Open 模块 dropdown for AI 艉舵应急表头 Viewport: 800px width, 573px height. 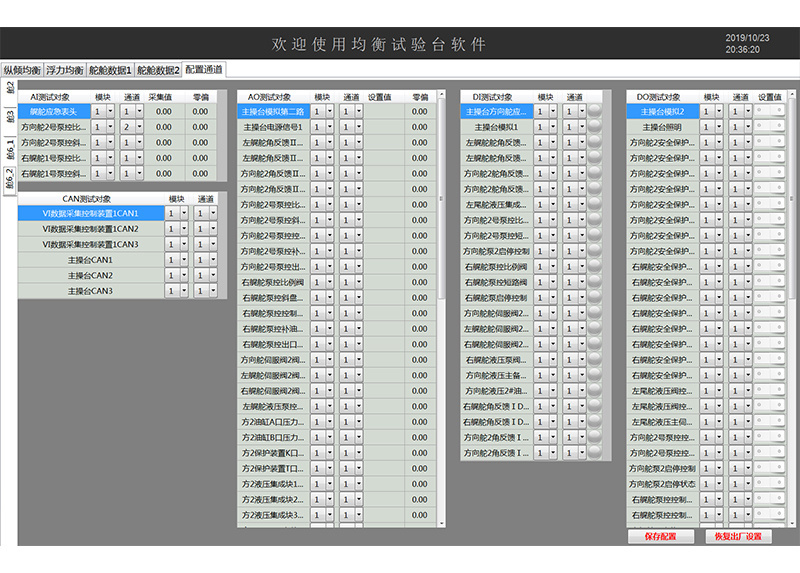pyautogui.click(x=109, y=112)
